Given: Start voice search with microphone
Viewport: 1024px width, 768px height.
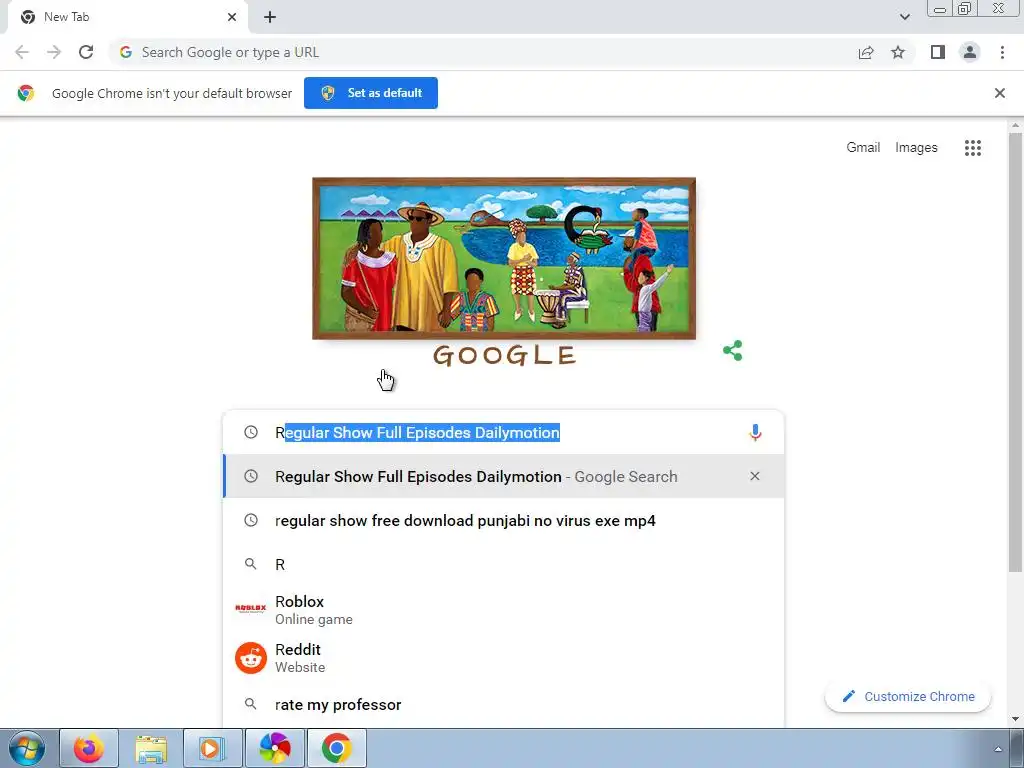Looking at the screenshot, I should point(755,432).
